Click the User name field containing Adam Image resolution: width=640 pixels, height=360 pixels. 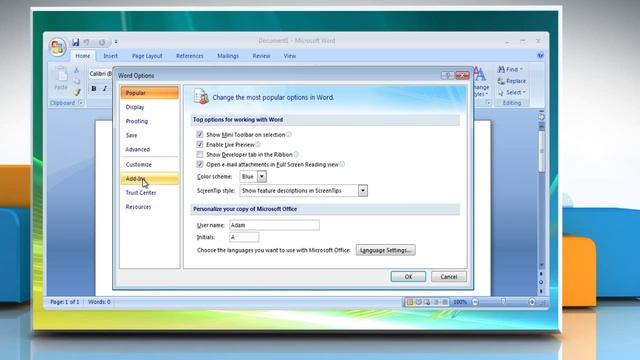click(x=274, y=225)
